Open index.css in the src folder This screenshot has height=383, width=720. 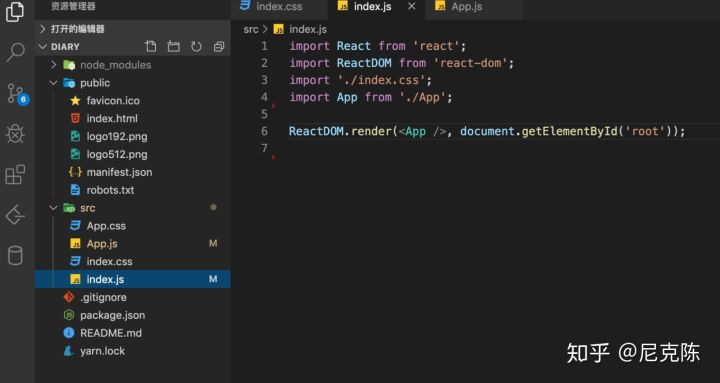click(x=109, y=261)
